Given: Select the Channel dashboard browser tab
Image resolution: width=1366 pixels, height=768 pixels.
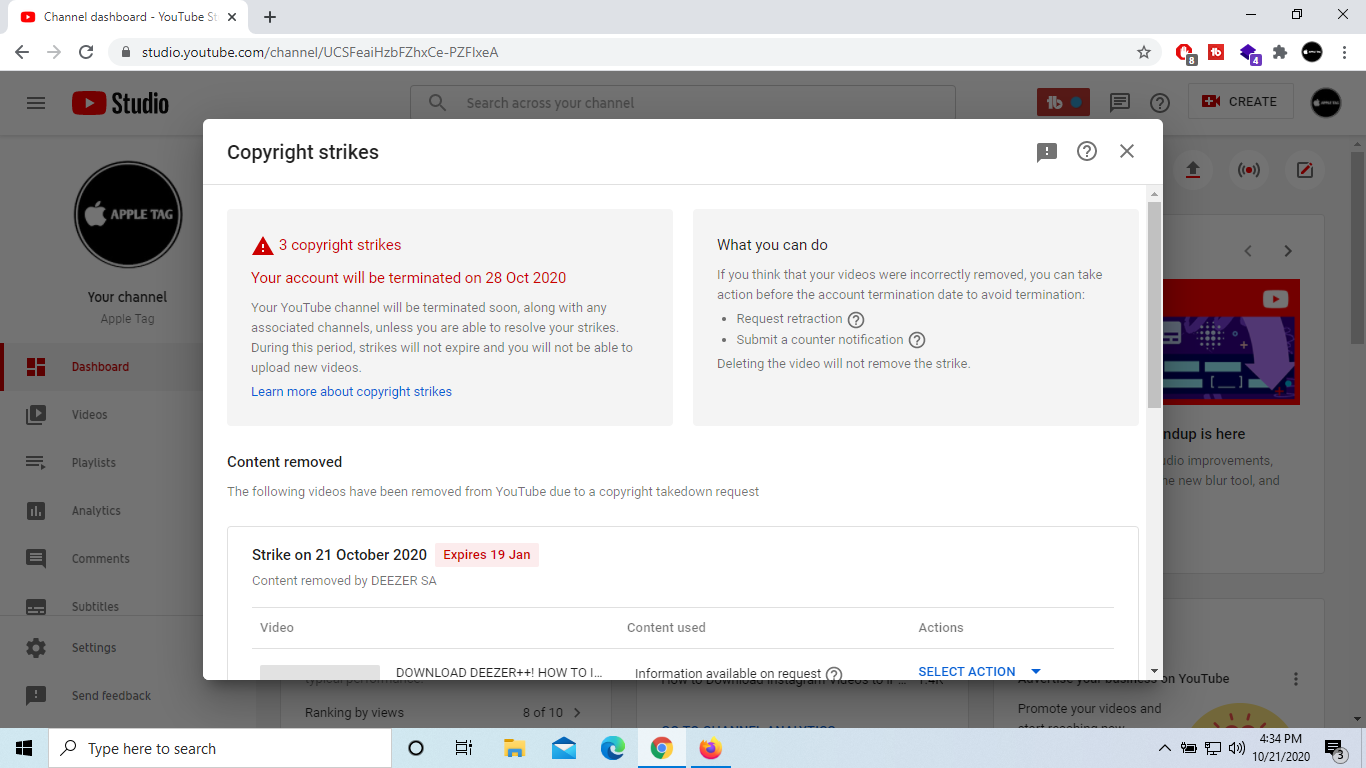Looking at the screenshot, I should 128,17.
